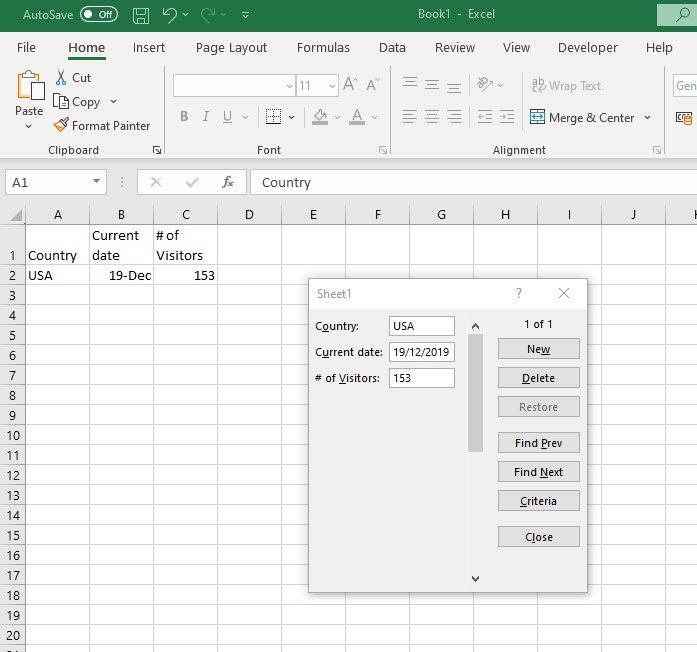Toggle Wrap Text

566,85
